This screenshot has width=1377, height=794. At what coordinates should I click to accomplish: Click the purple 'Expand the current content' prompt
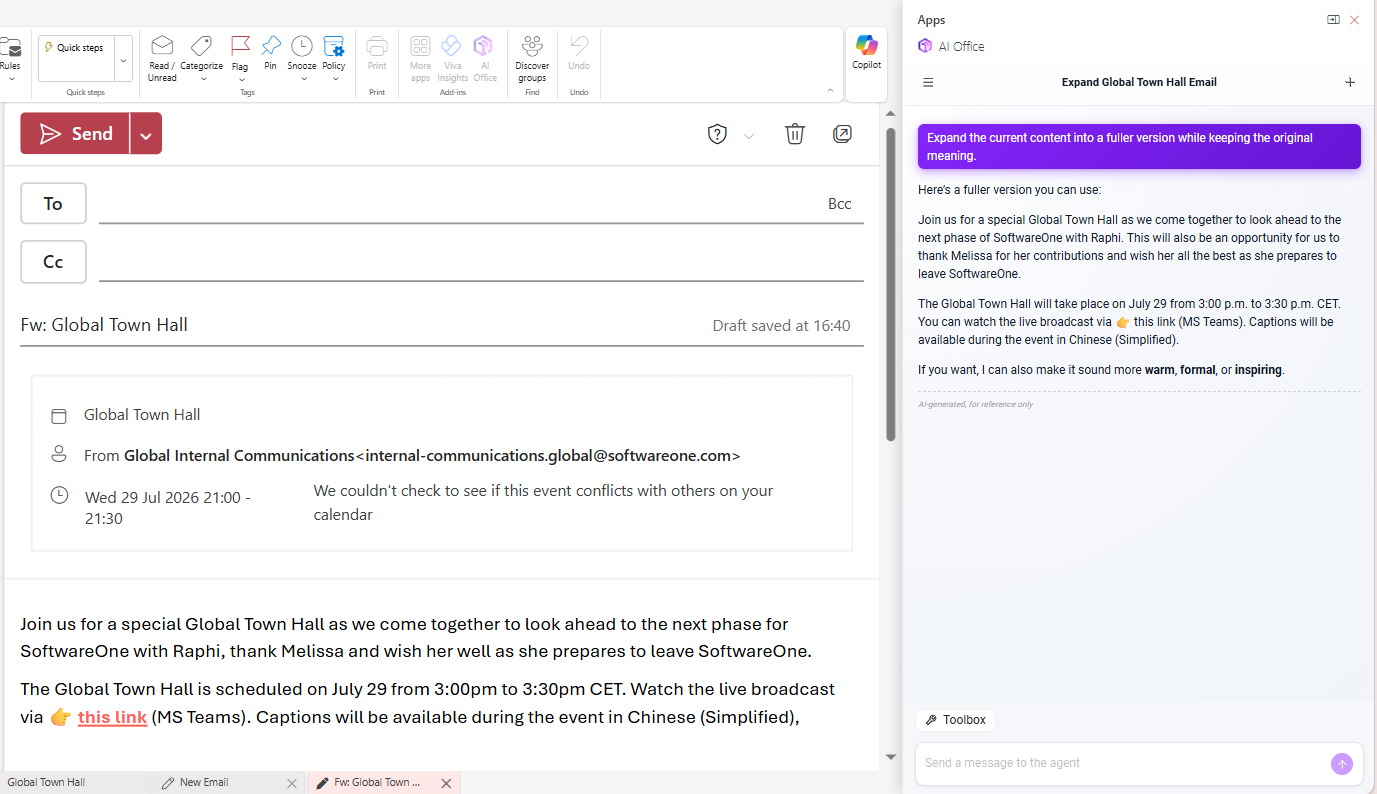1139,147
